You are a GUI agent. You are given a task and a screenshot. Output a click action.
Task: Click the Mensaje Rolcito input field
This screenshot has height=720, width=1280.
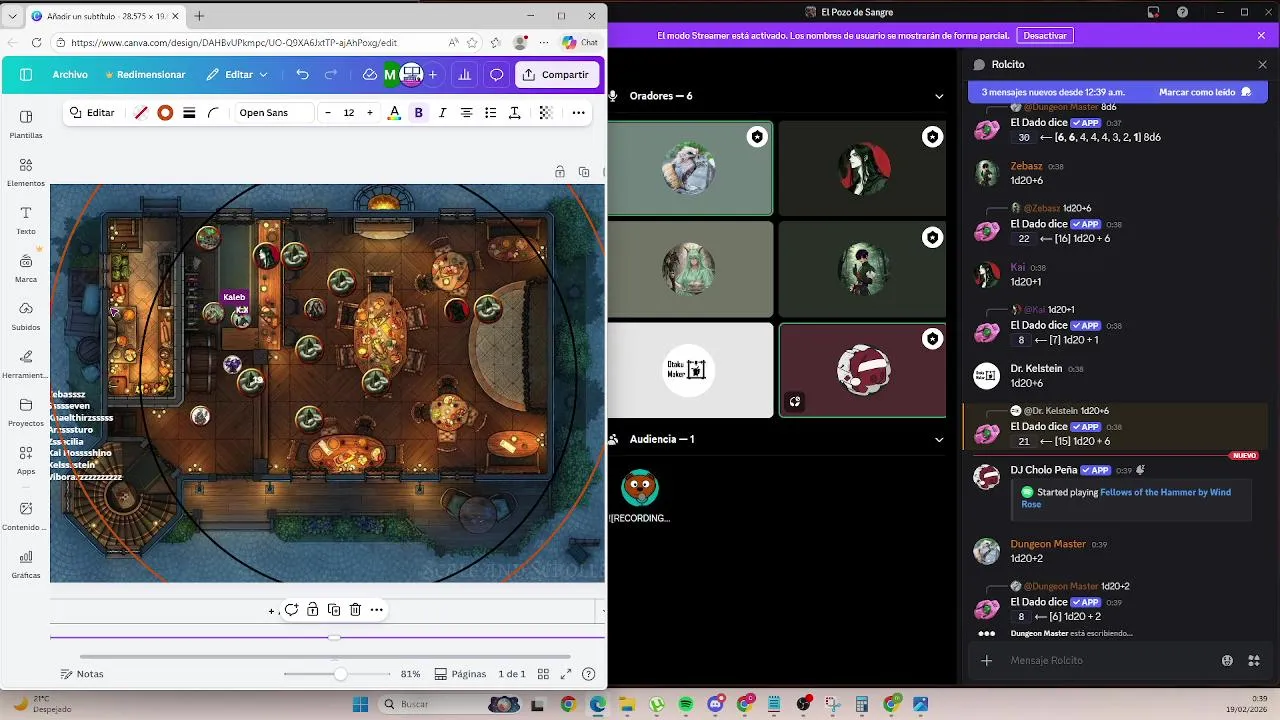1110,660
